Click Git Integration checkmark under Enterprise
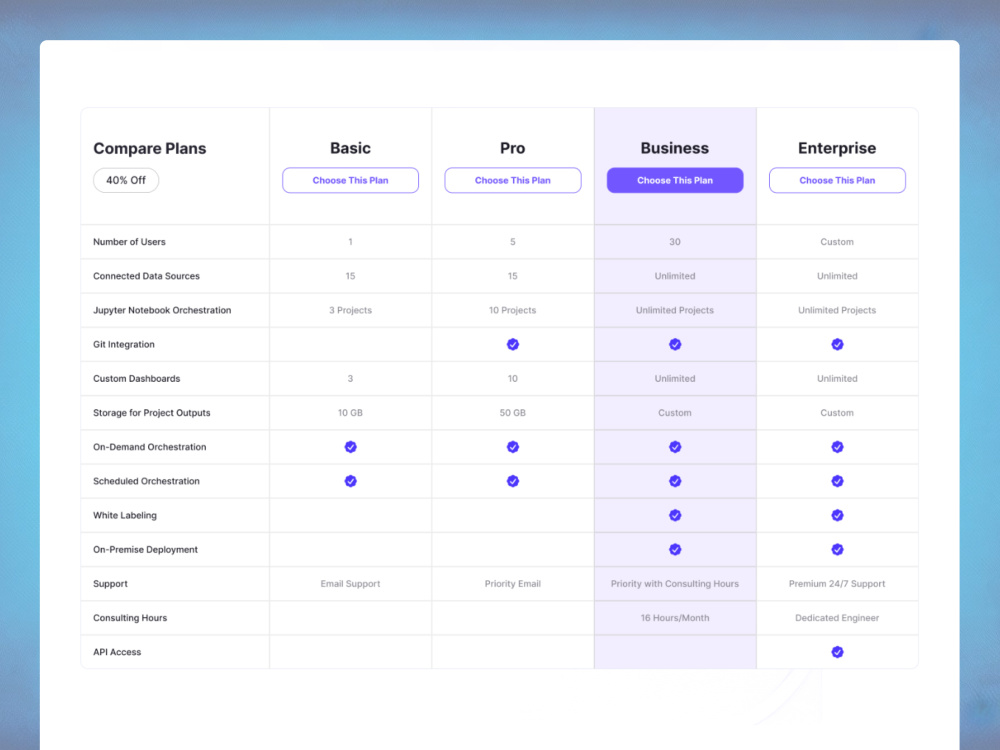The image size is (1000, 750). coord(837,344)
